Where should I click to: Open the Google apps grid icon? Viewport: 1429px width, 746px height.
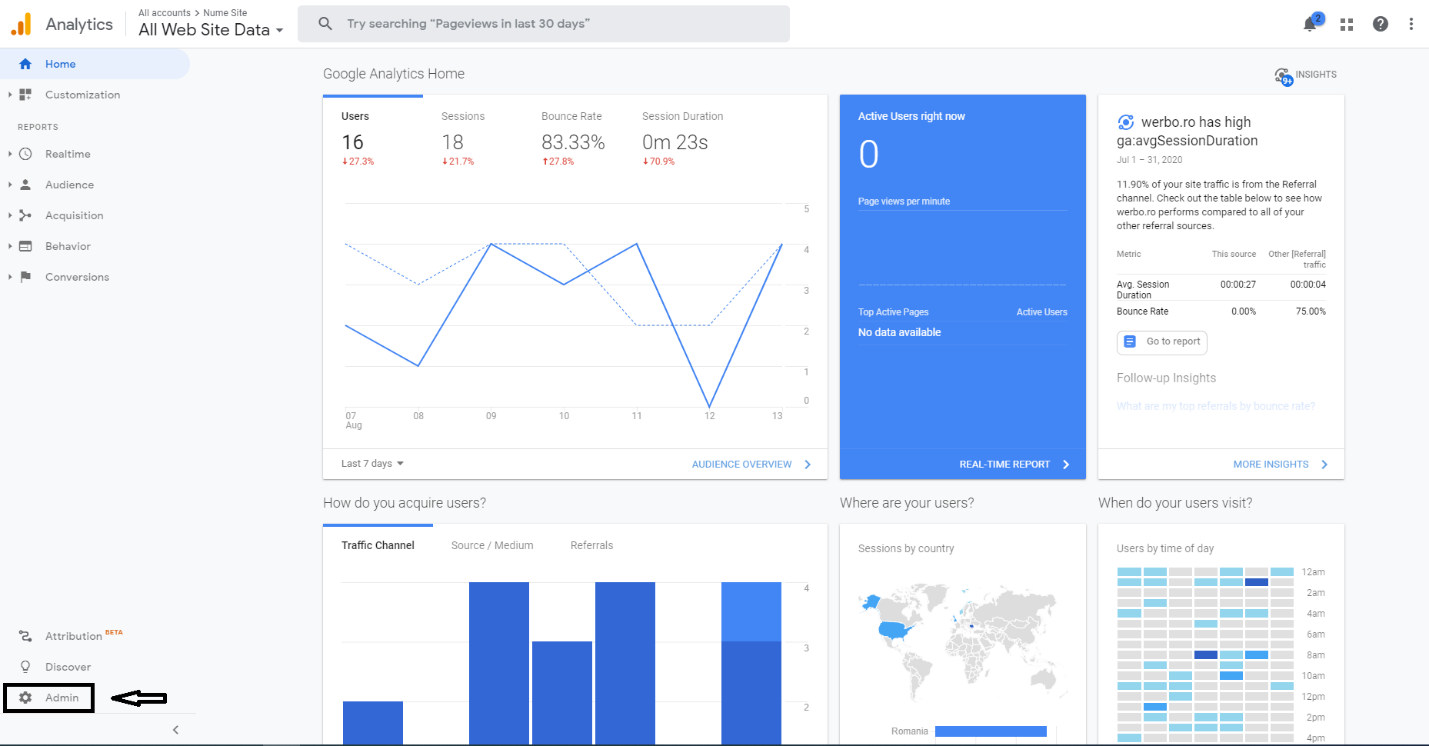coord(1346,24)
